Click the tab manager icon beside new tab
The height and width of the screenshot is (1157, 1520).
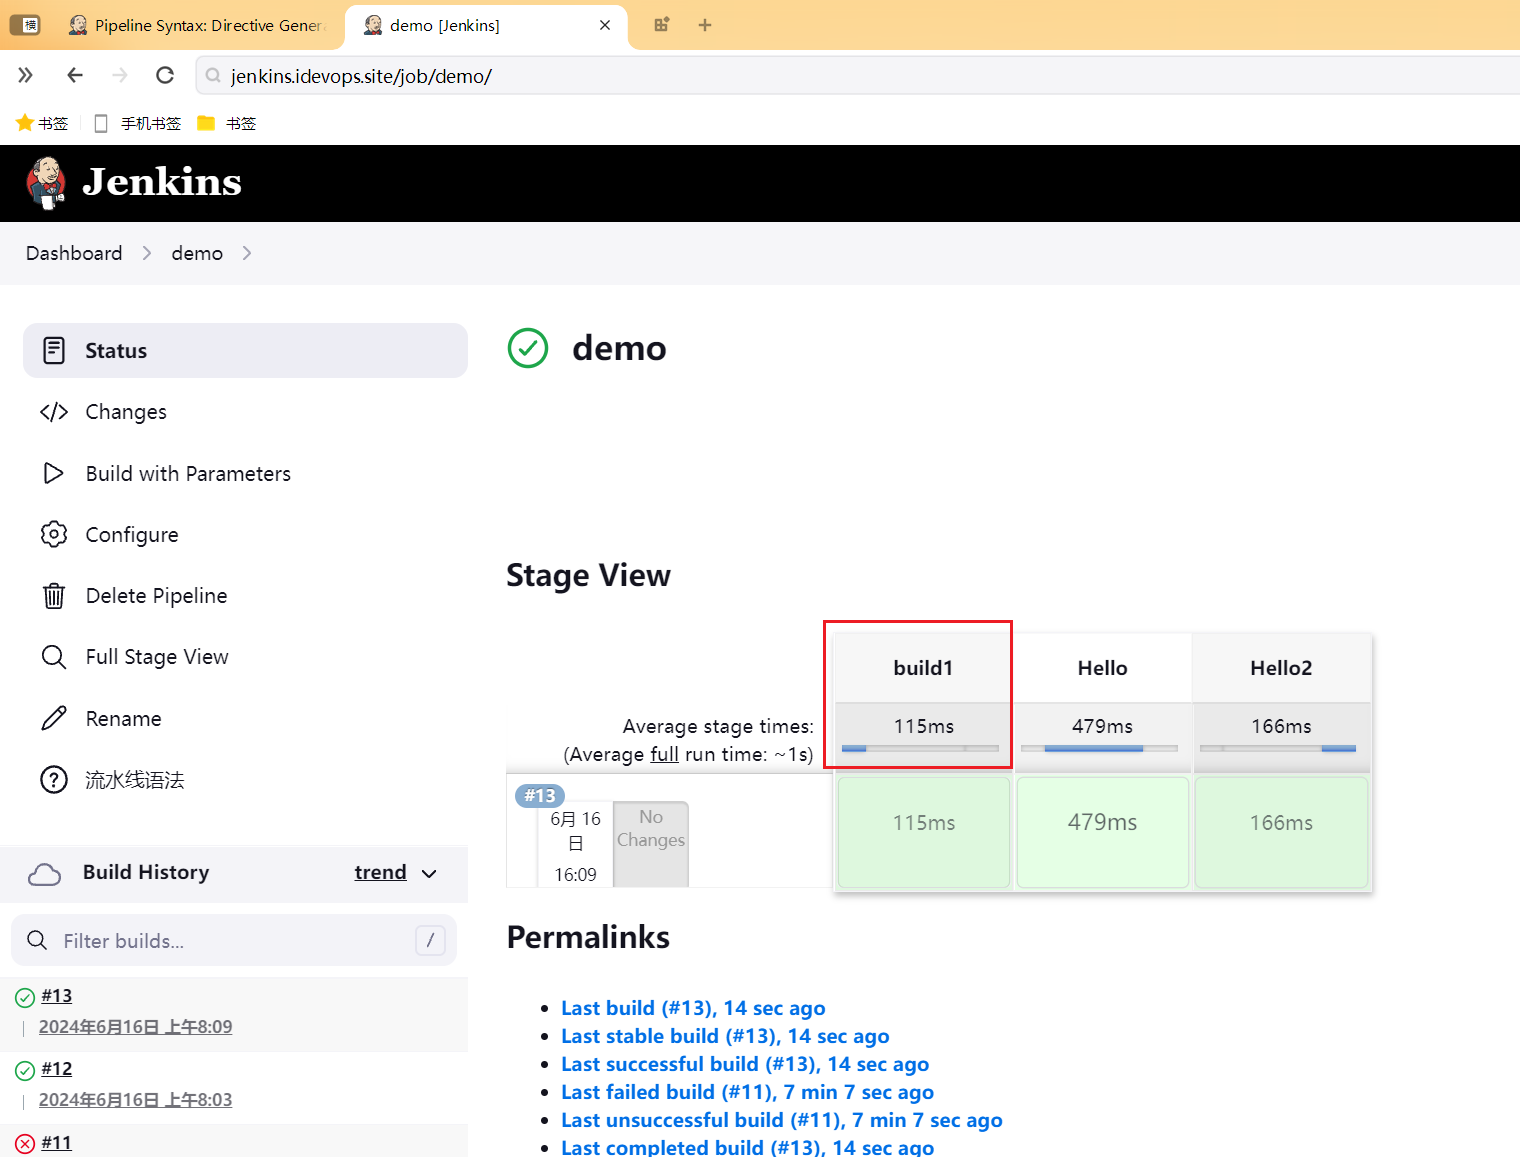point(661,25)
